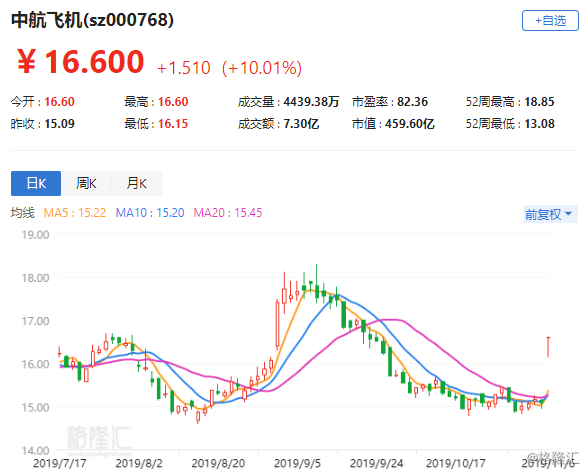Click the stock title 中航飞机(sz000768)
587x472 pixels.
click(92, 20)
